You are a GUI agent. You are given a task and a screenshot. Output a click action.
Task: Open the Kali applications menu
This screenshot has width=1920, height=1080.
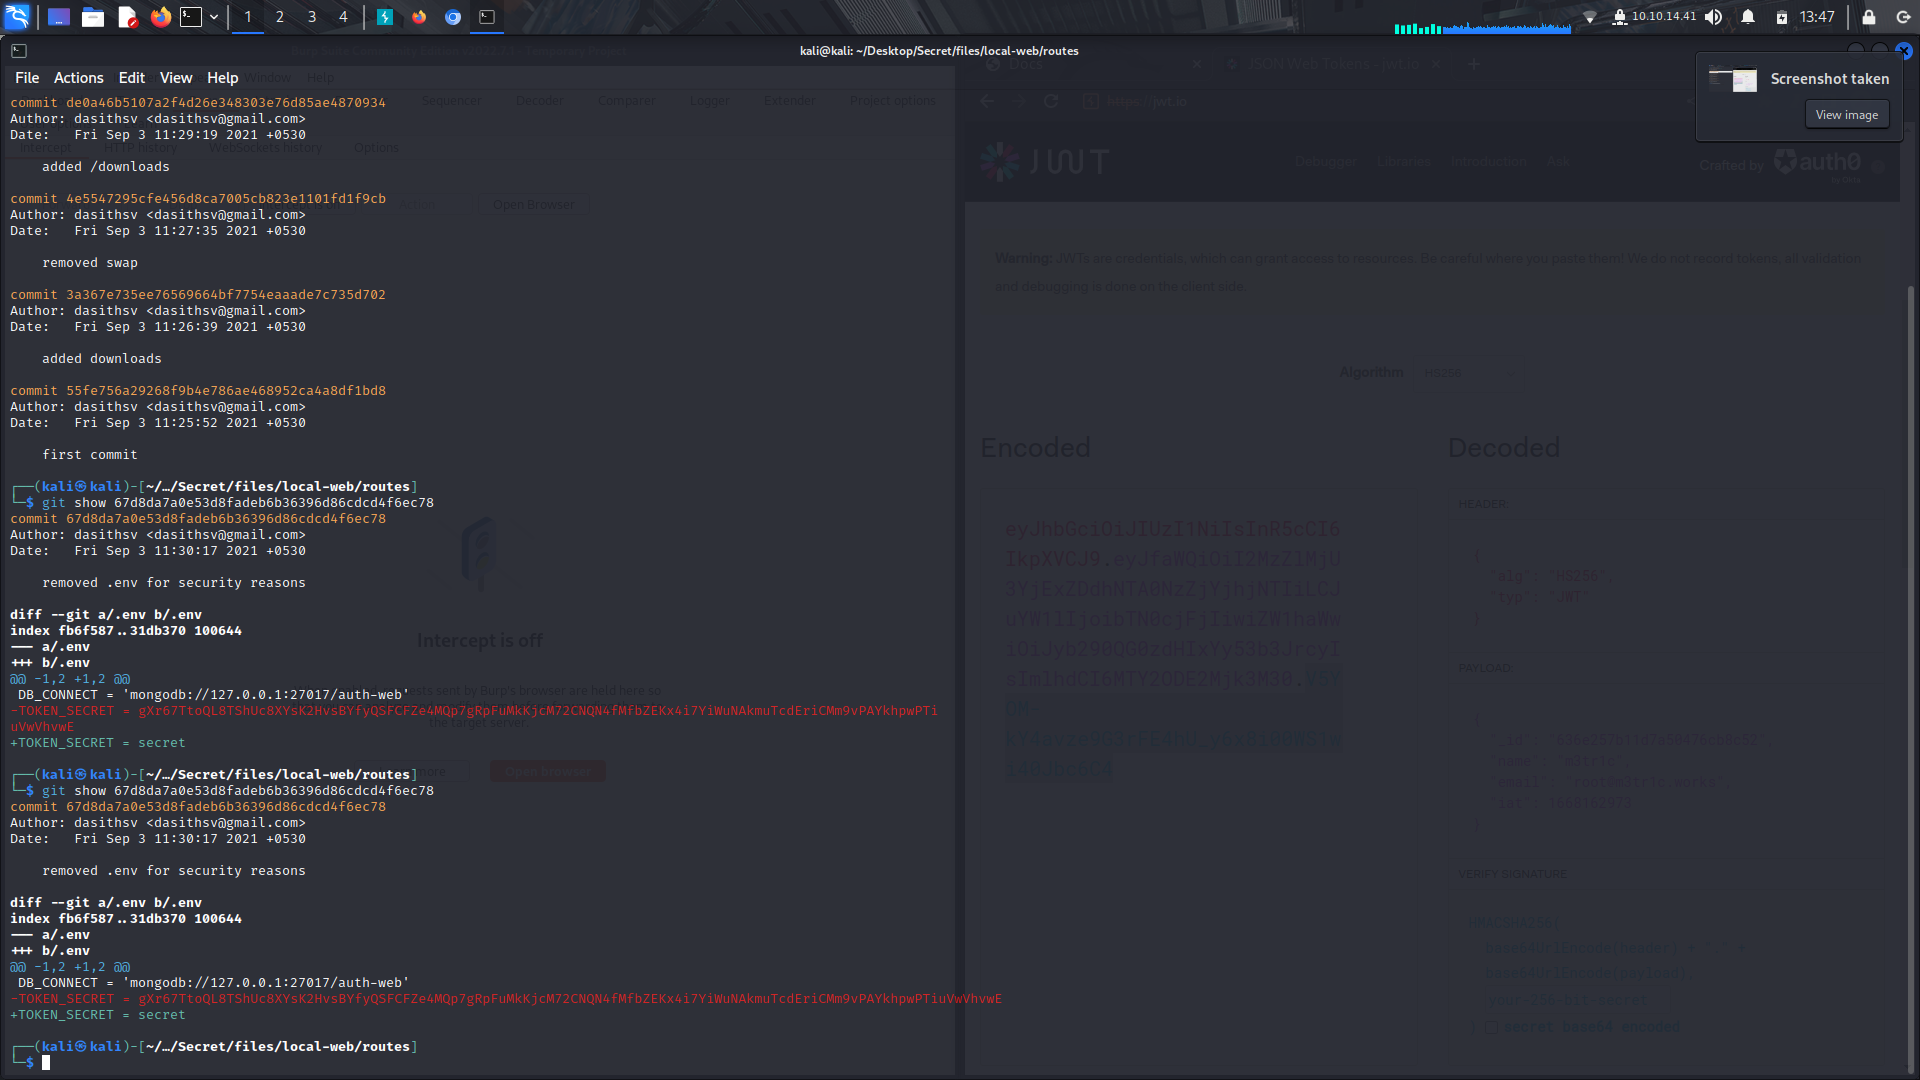(17, 16)
